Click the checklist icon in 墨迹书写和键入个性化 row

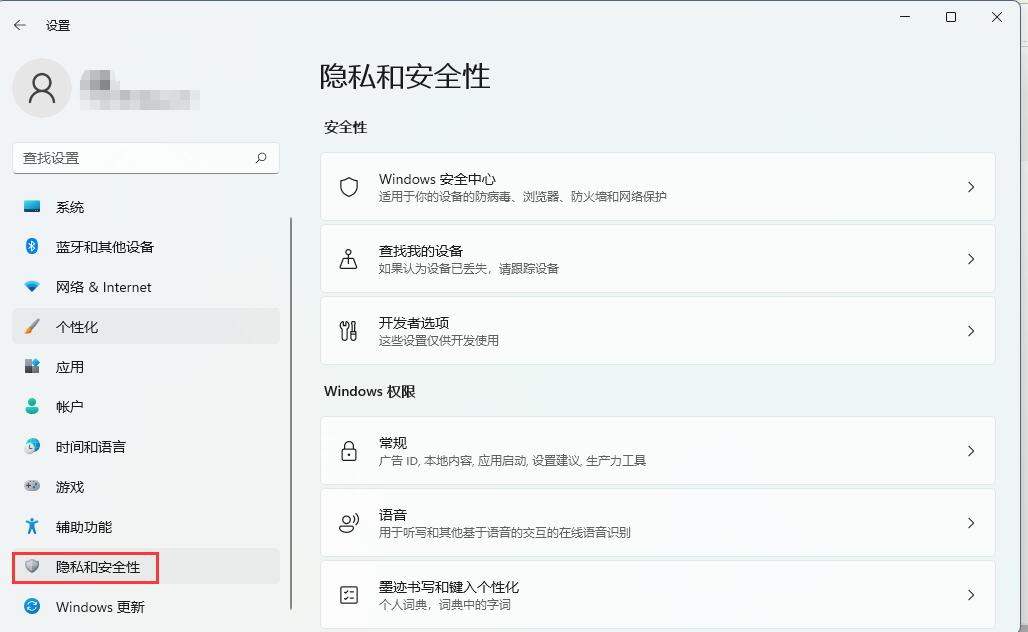(349, 595)
